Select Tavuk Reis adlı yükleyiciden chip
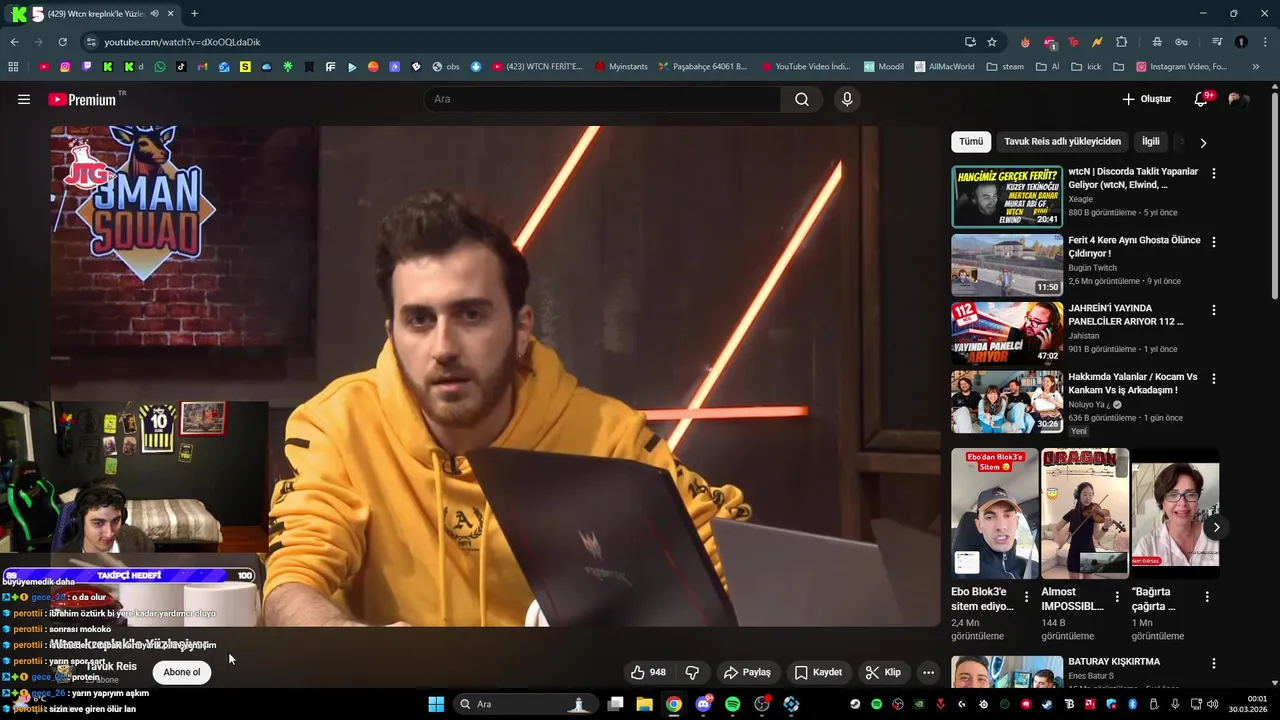Viewport: 1280px width, 720px height. 1062,142
